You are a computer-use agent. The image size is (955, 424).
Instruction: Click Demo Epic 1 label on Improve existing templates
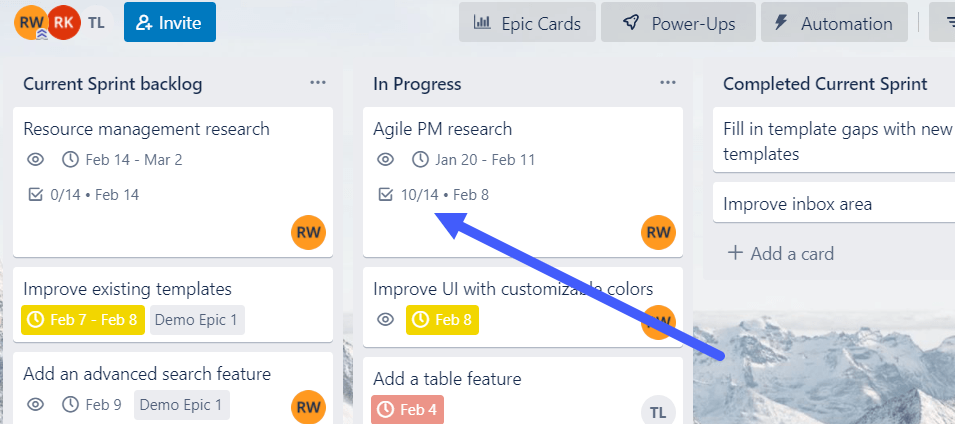(x=197, y=320)
